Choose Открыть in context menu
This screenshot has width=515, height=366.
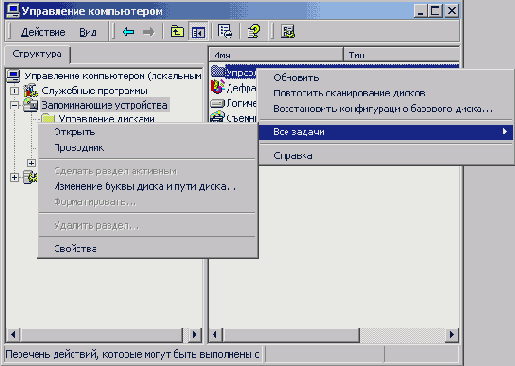coord(148,132)
